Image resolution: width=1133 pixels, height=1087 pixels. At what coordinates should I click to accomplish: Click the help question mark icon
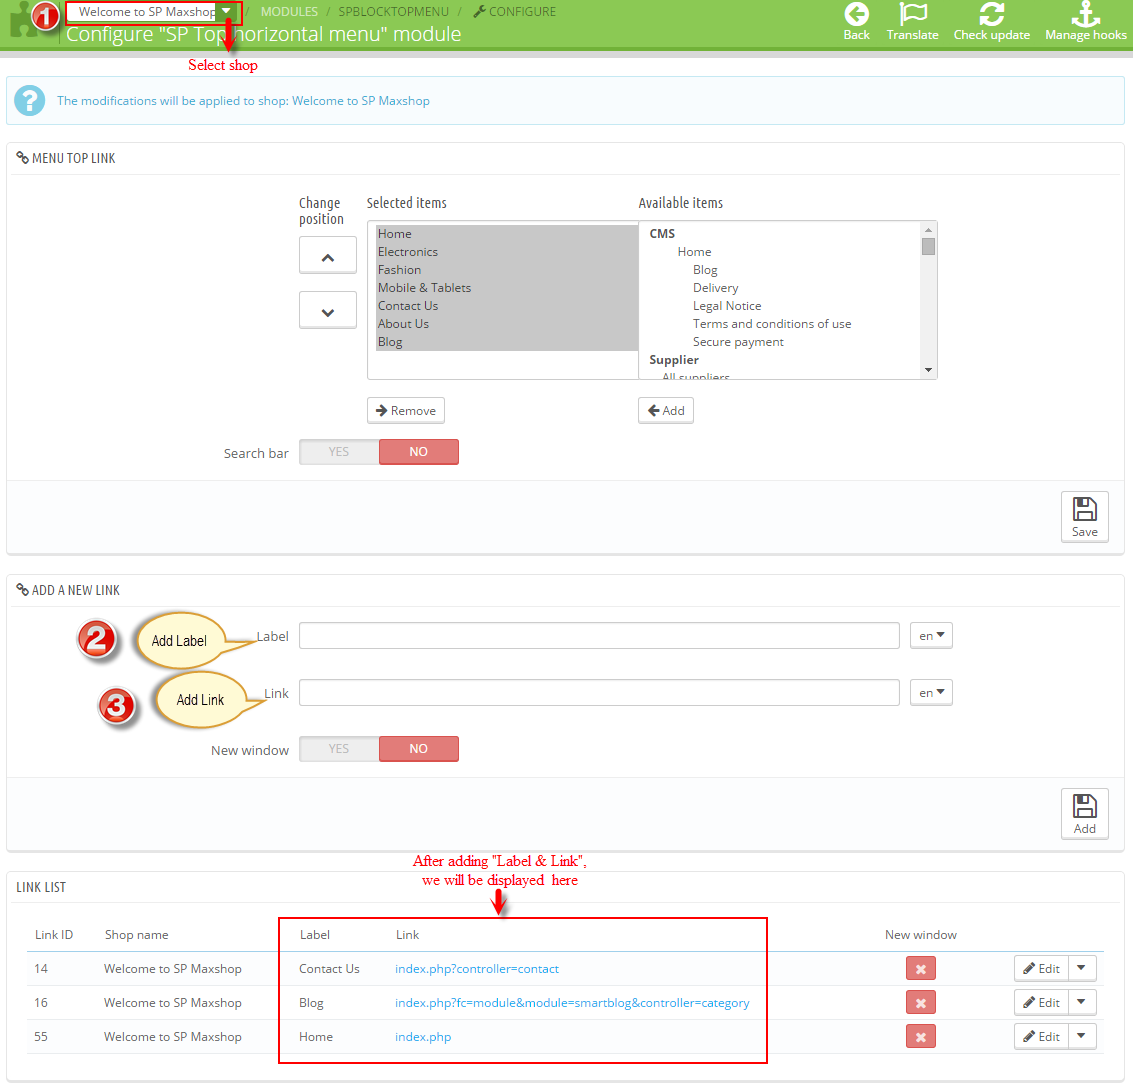pyautogui.click(x=30, y=100)
